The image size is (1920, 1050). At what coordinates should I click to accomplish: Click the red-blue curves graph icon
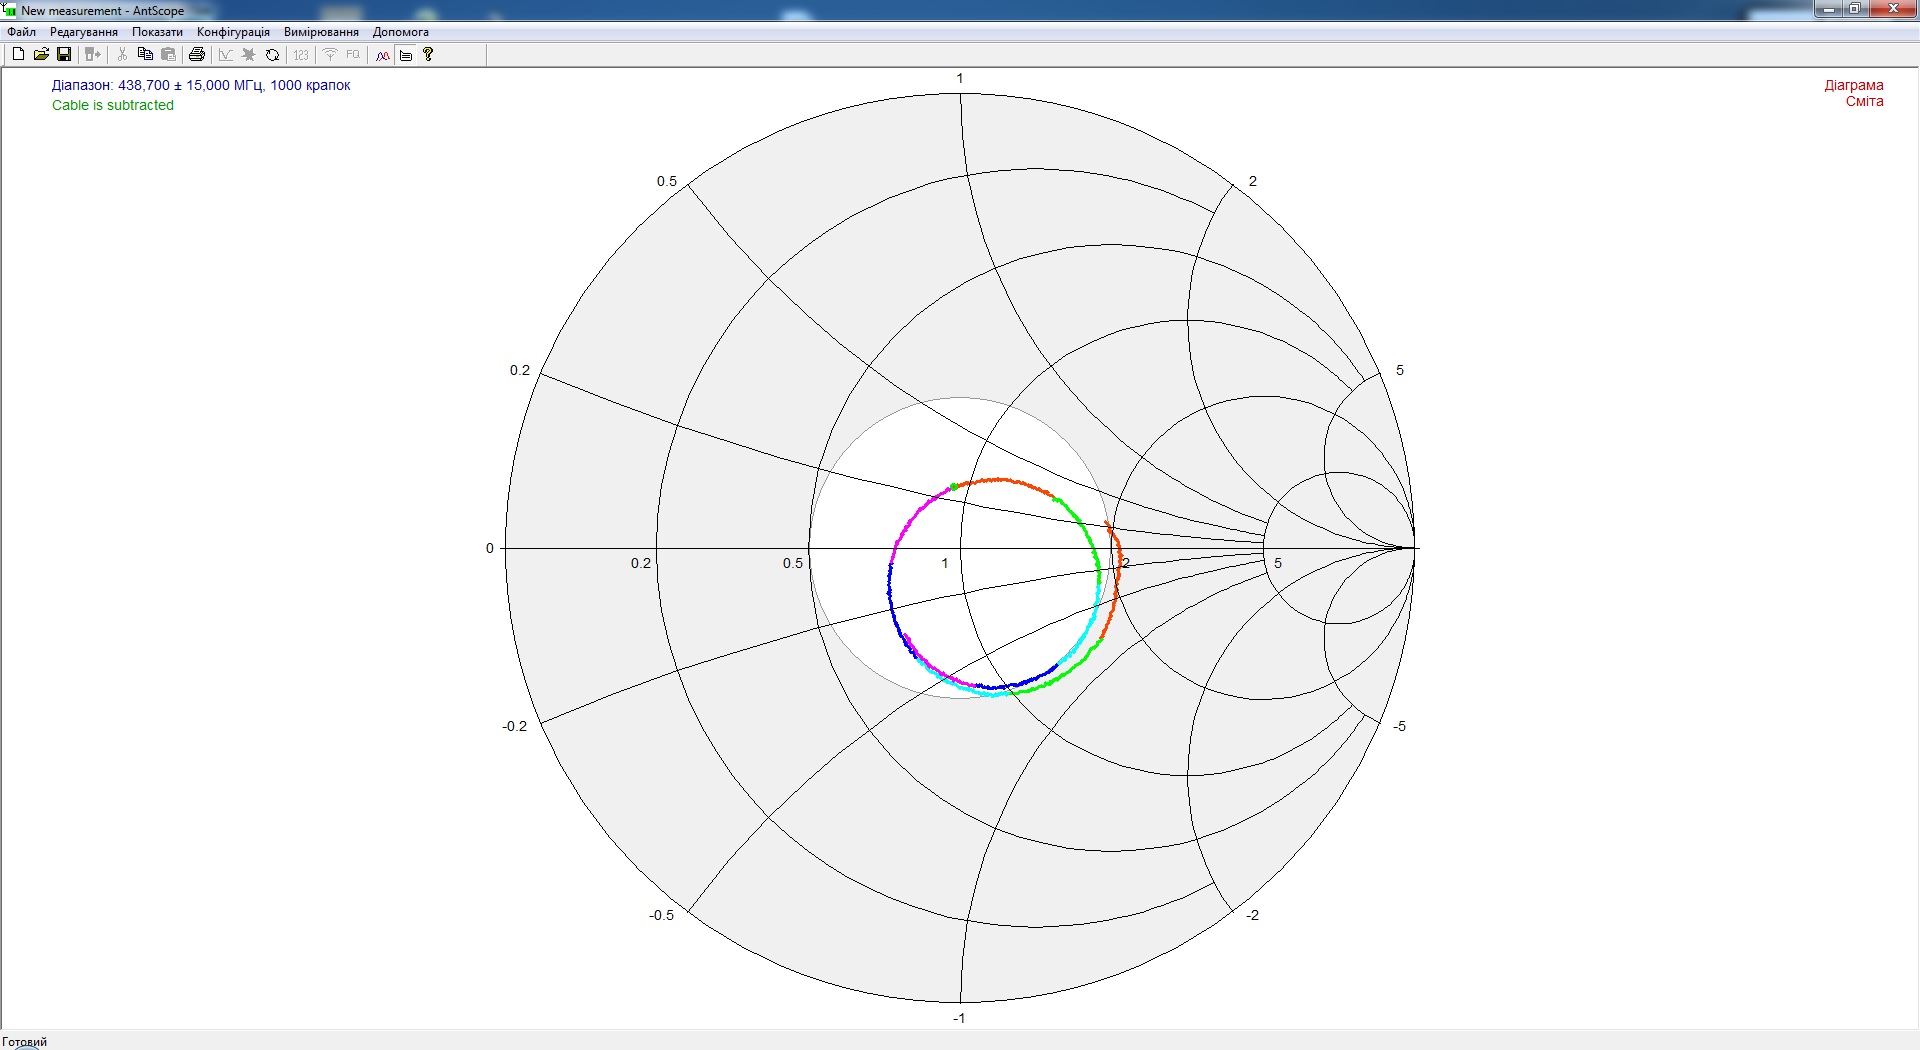[383, 55]
